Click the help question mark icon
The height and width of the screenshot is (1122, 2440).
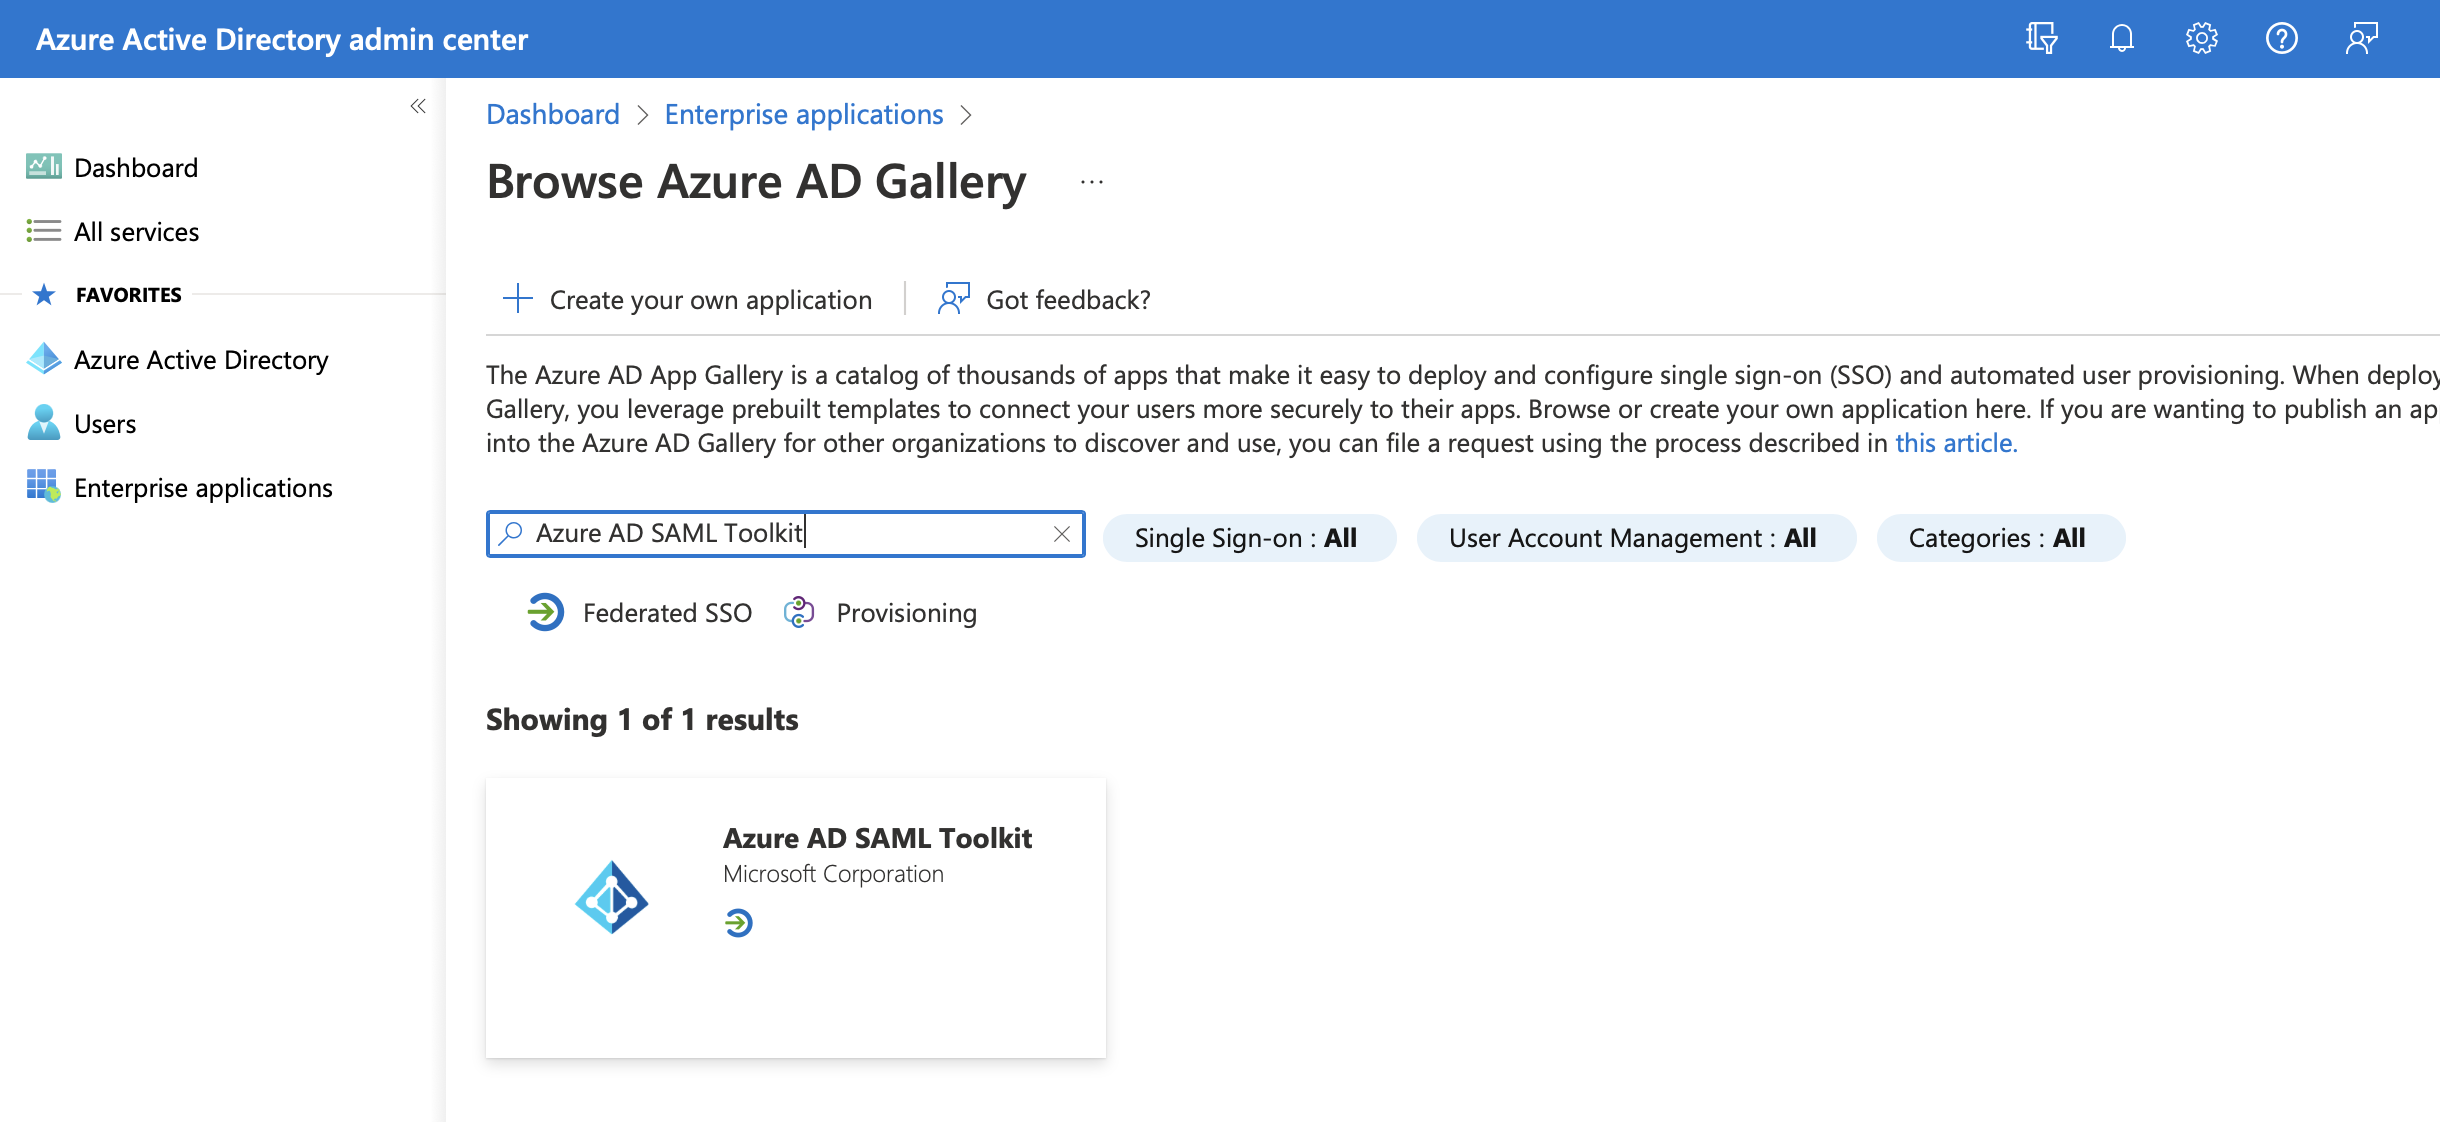pyautogui.click(x=2283, y=37)
